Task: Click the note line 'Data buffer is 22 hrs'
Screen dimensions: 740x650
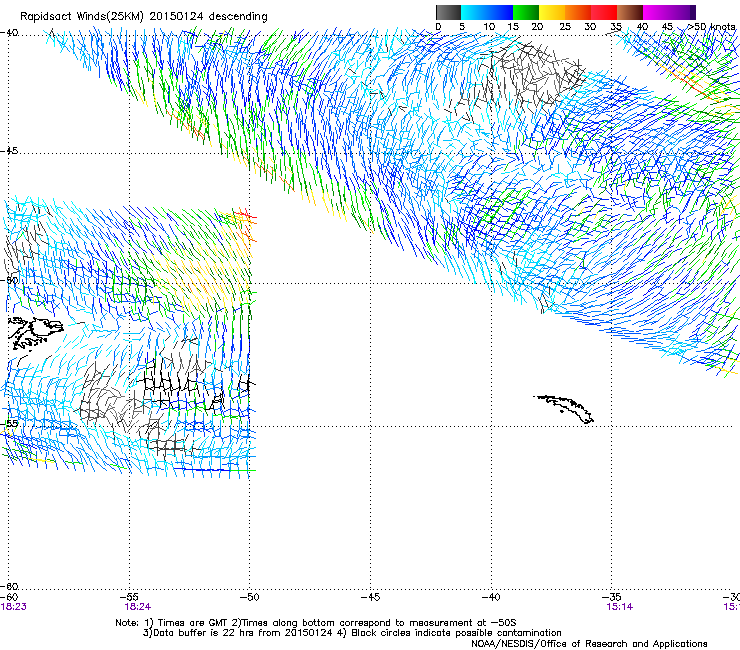Action: (352, 633)
